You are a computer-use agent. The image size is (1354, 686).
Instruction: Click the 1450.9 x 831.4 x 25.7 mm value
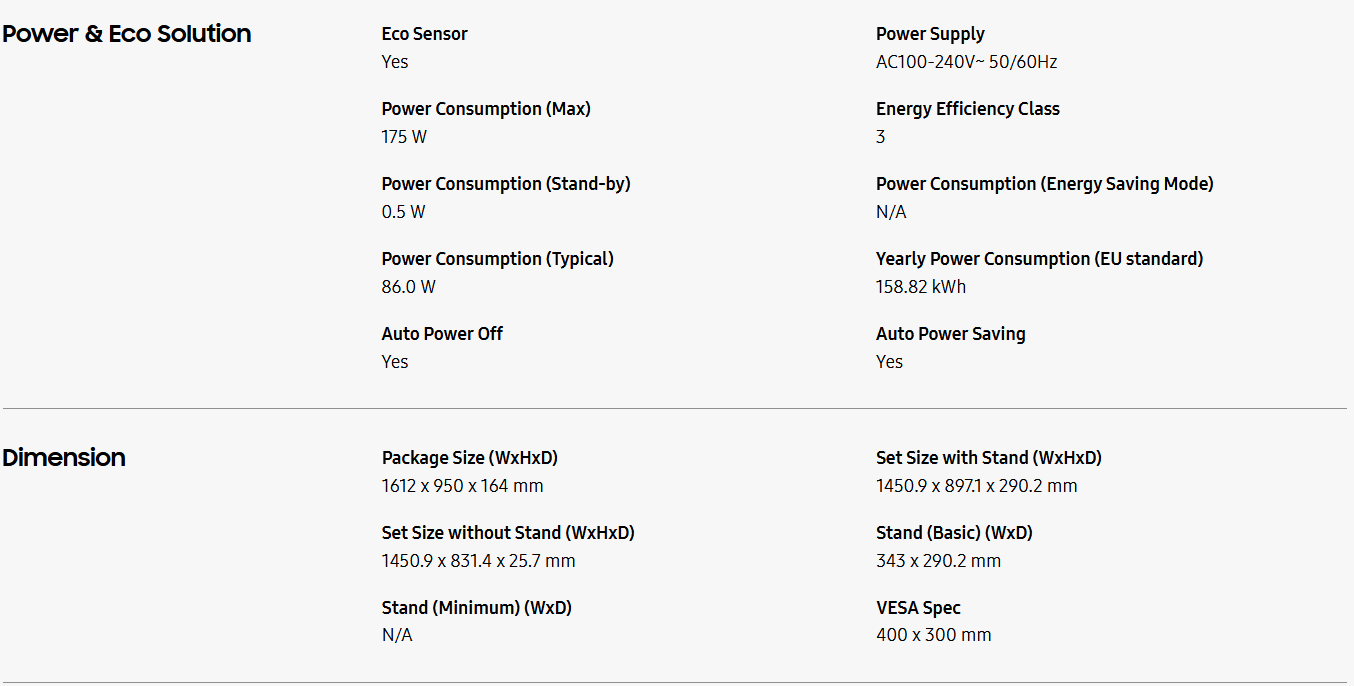pyautogui.click(x=478, y=561)
